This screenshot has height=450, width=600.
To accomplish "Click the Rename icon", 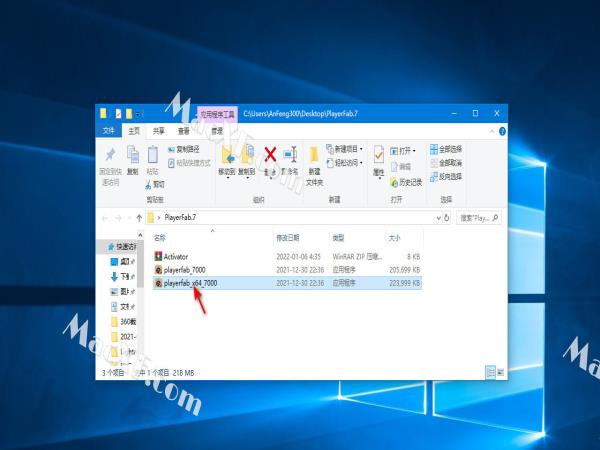I will pyautogui.click(x=290, y=155).
